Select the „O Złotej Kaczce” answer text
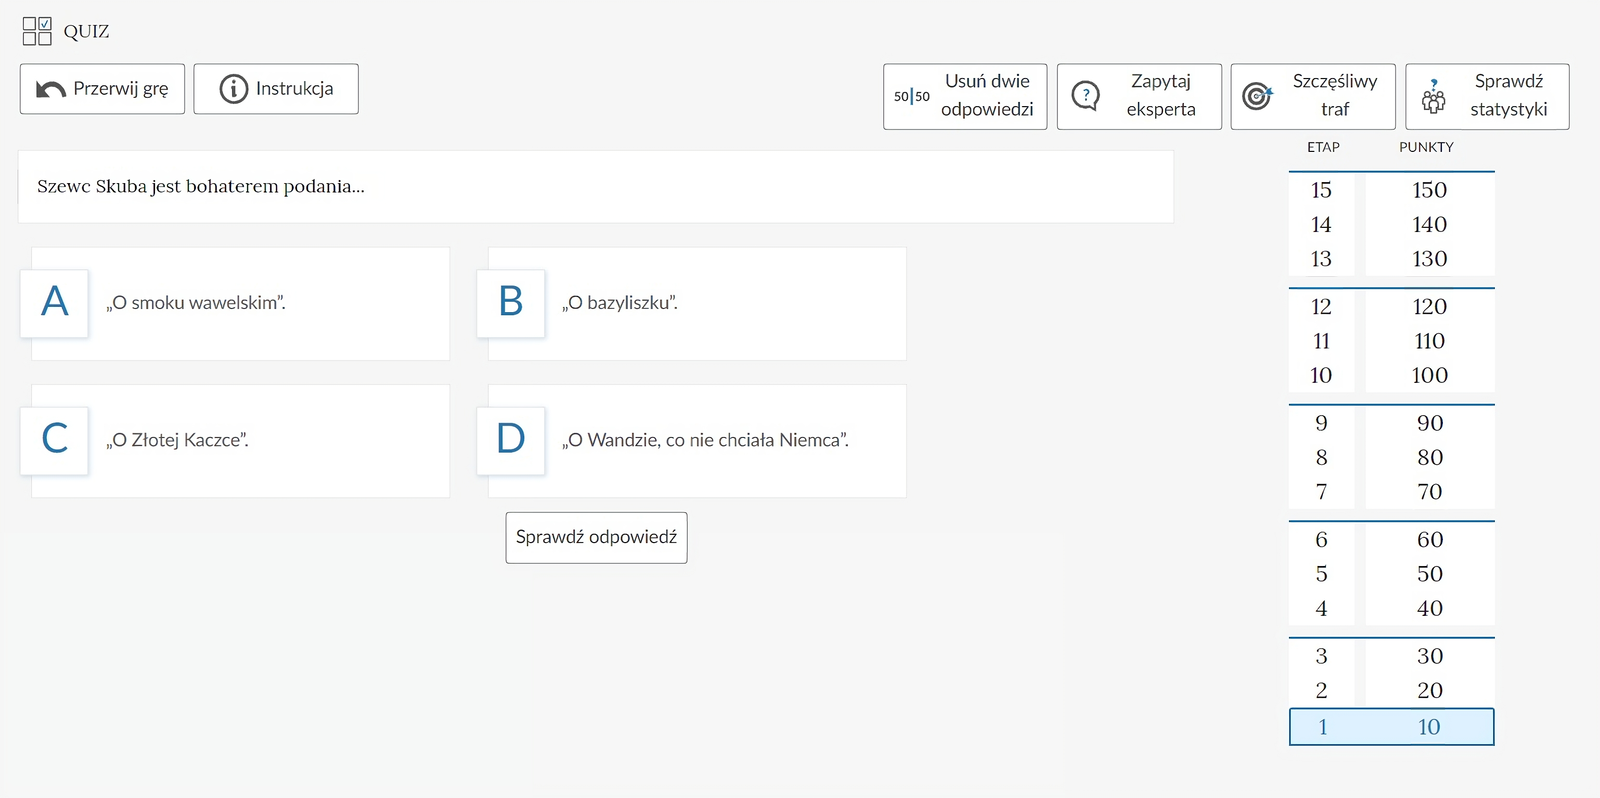The height and width of the screenshot is (798, 1600). pyautogui.click(x=178, y=440)
